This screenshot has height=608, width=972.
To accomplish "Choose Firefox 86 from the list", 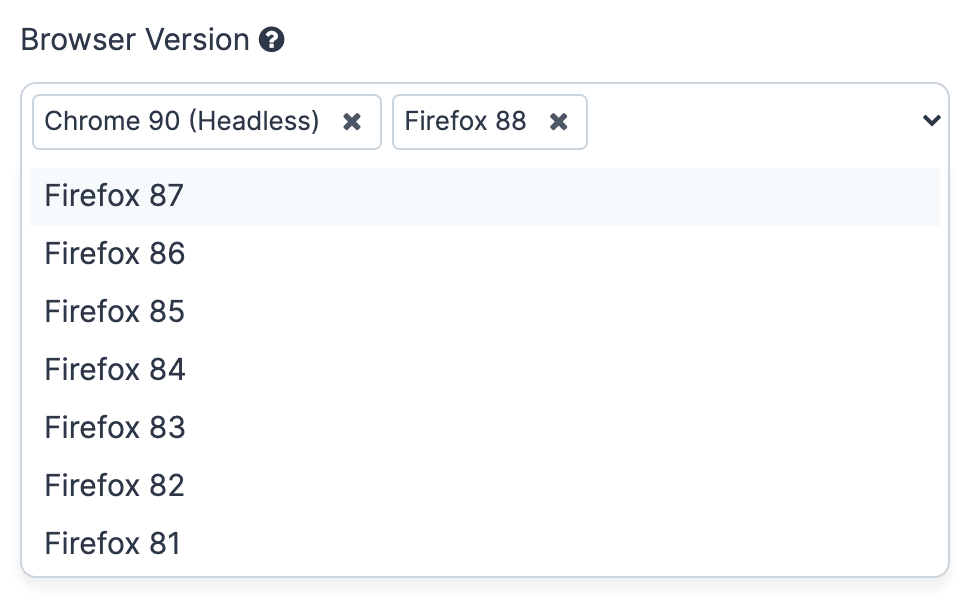I will click(x=114, y=254).
